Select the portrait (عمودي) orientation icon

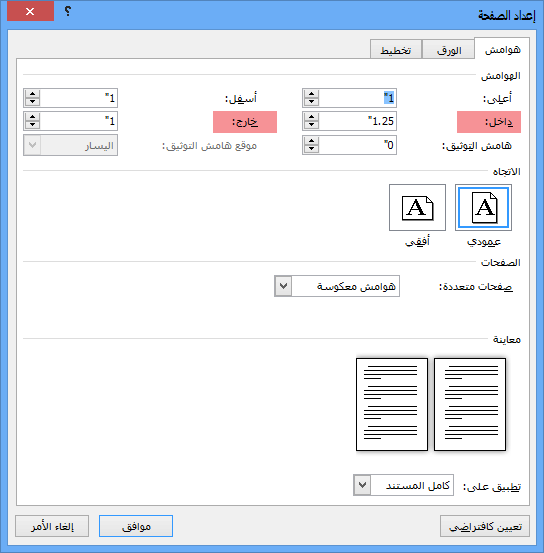483,207
